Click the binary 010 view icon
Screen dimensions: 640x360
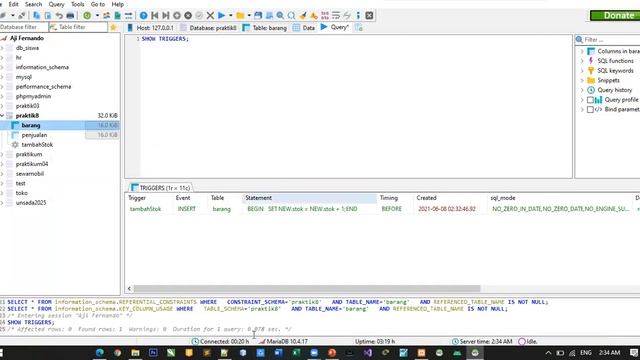[325, 16]
